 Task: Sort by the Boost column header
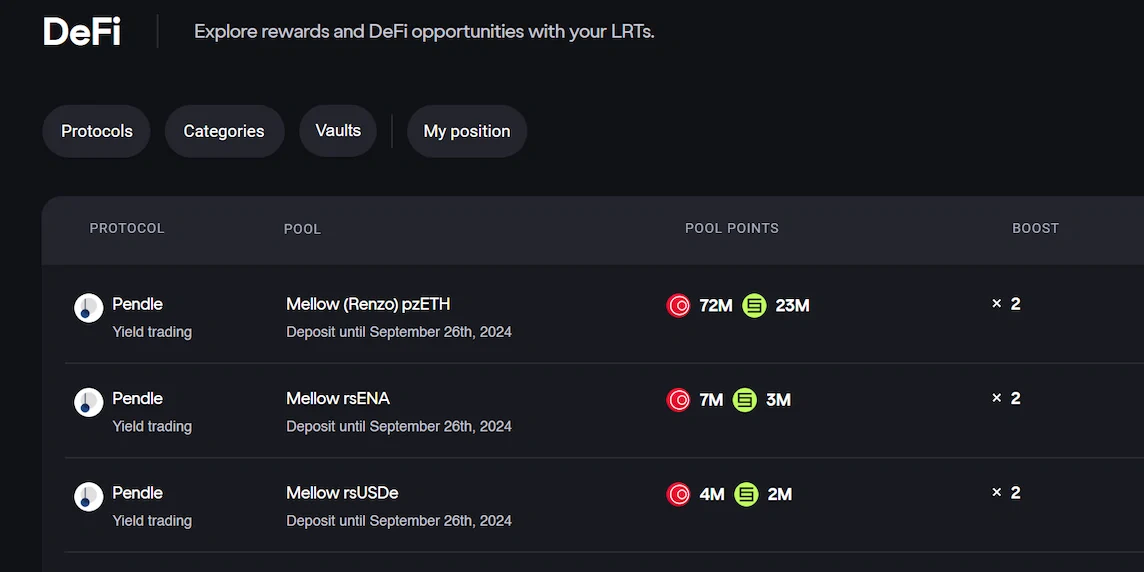[x=1035, y=228]
